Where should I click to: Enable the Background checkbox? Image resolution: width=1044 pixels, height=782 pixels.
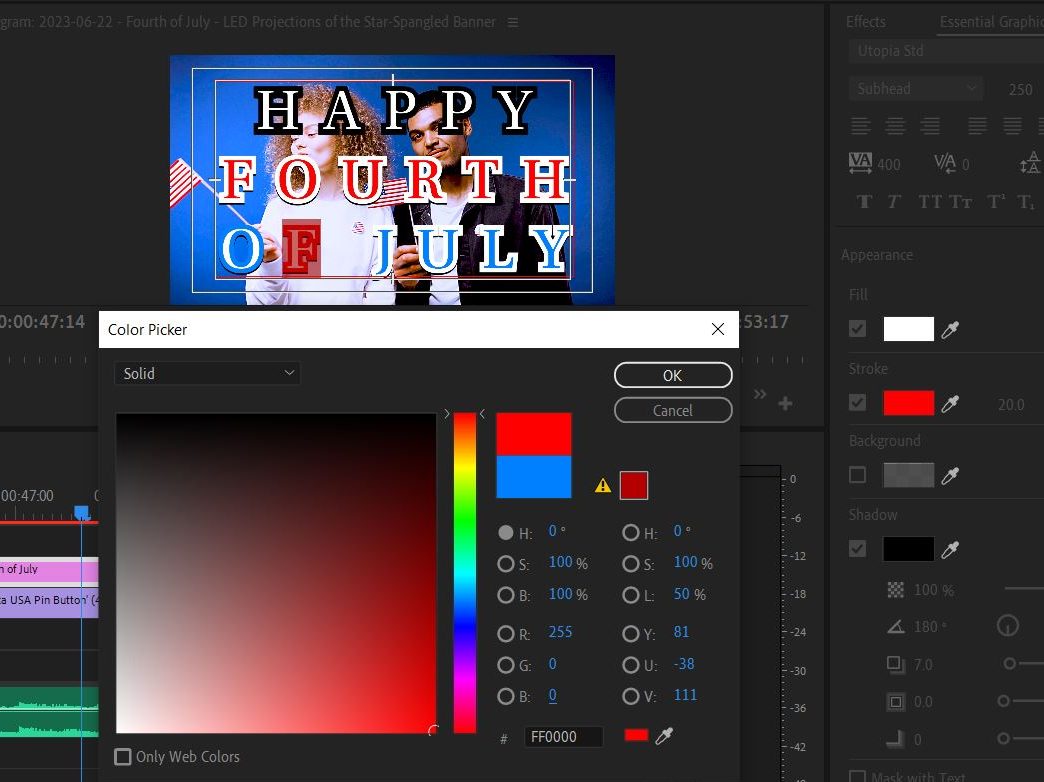coord(858,475)
